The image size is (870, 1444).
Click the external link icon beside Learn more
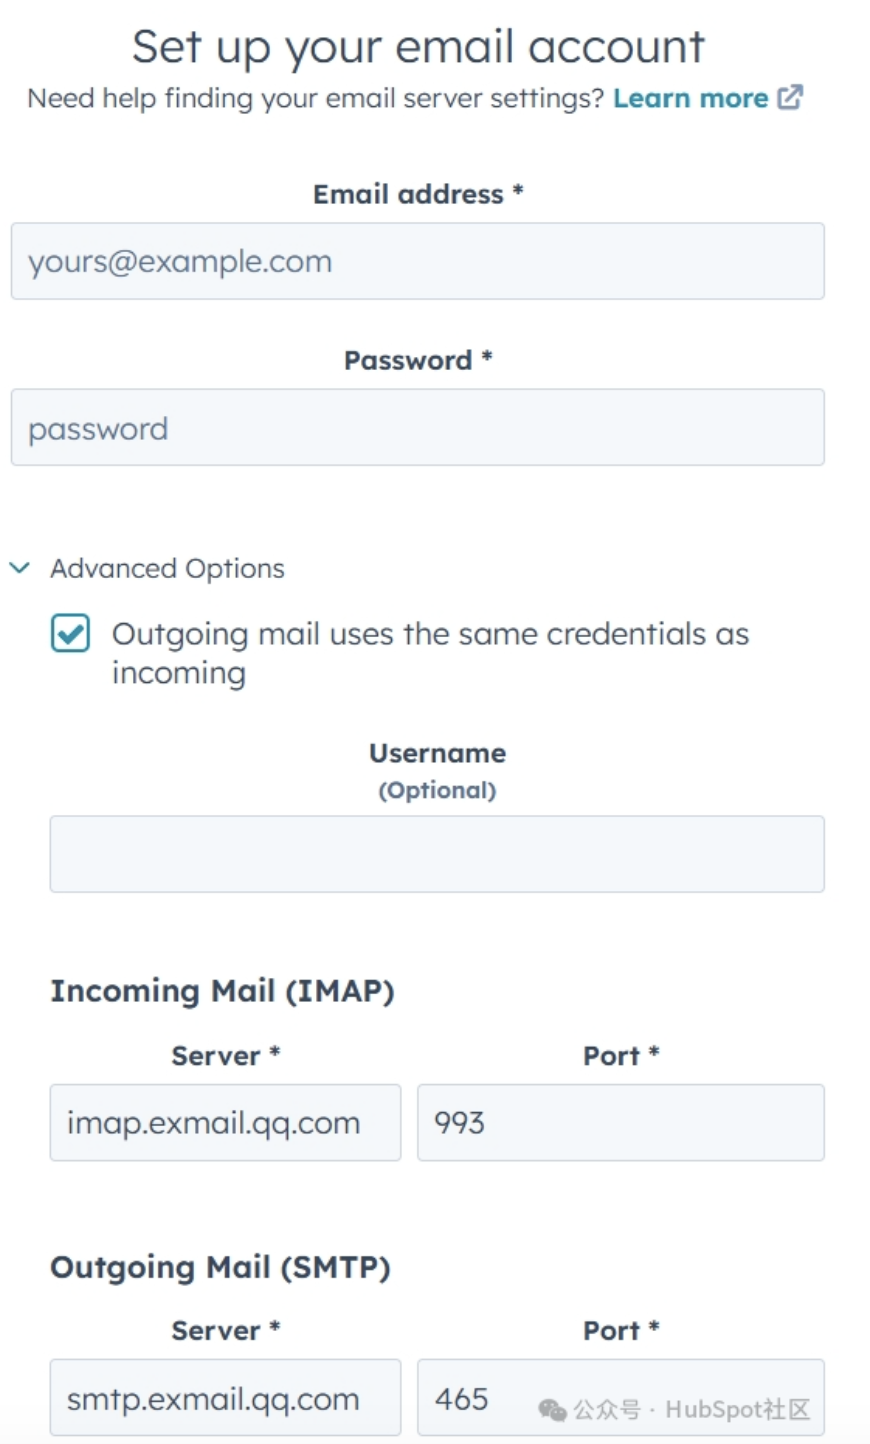click(x=790, y=97)
